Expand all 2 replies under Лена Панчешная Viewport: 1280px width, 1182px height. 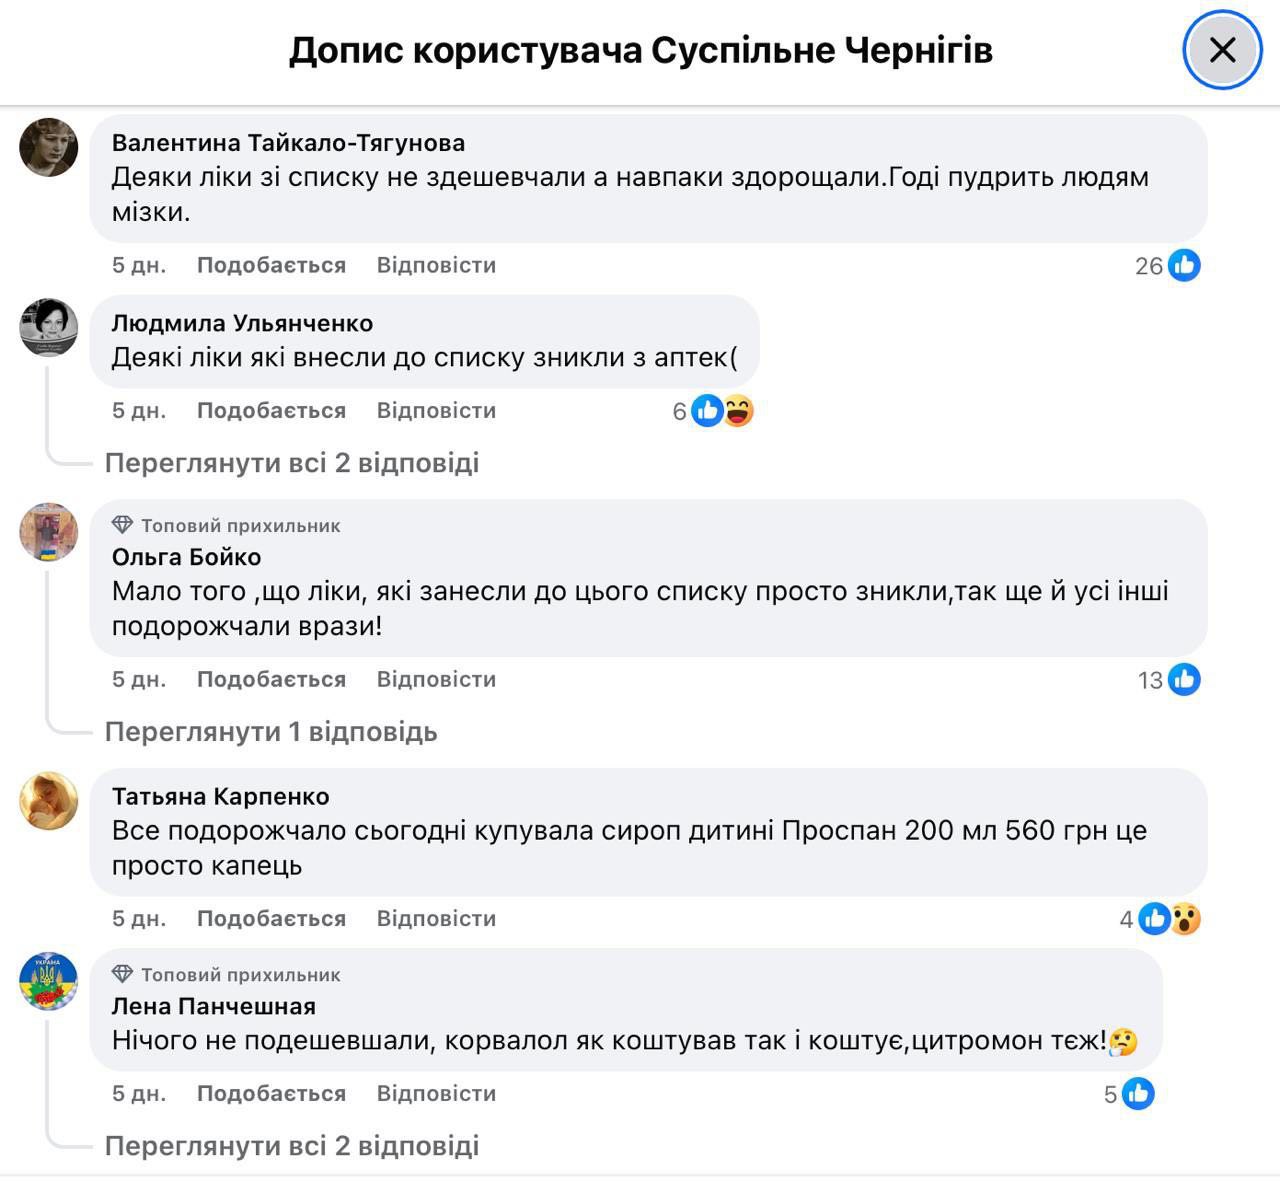pos(292,1146)
